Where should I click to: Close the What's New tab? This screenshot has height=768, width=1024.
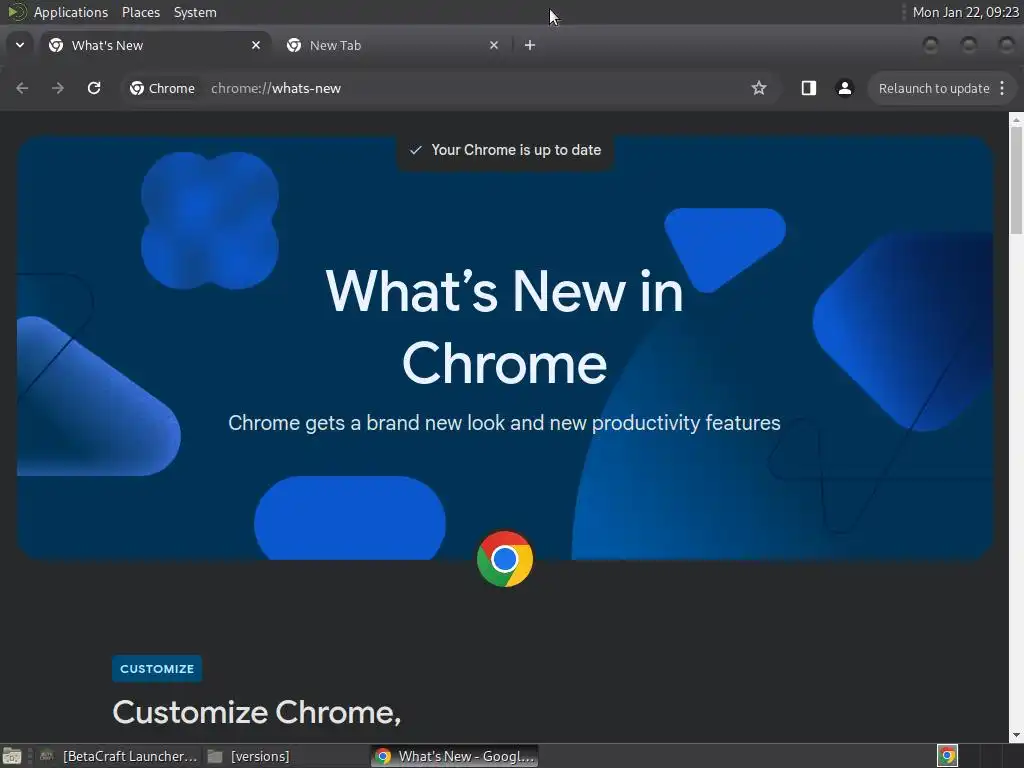coord(256,45)
